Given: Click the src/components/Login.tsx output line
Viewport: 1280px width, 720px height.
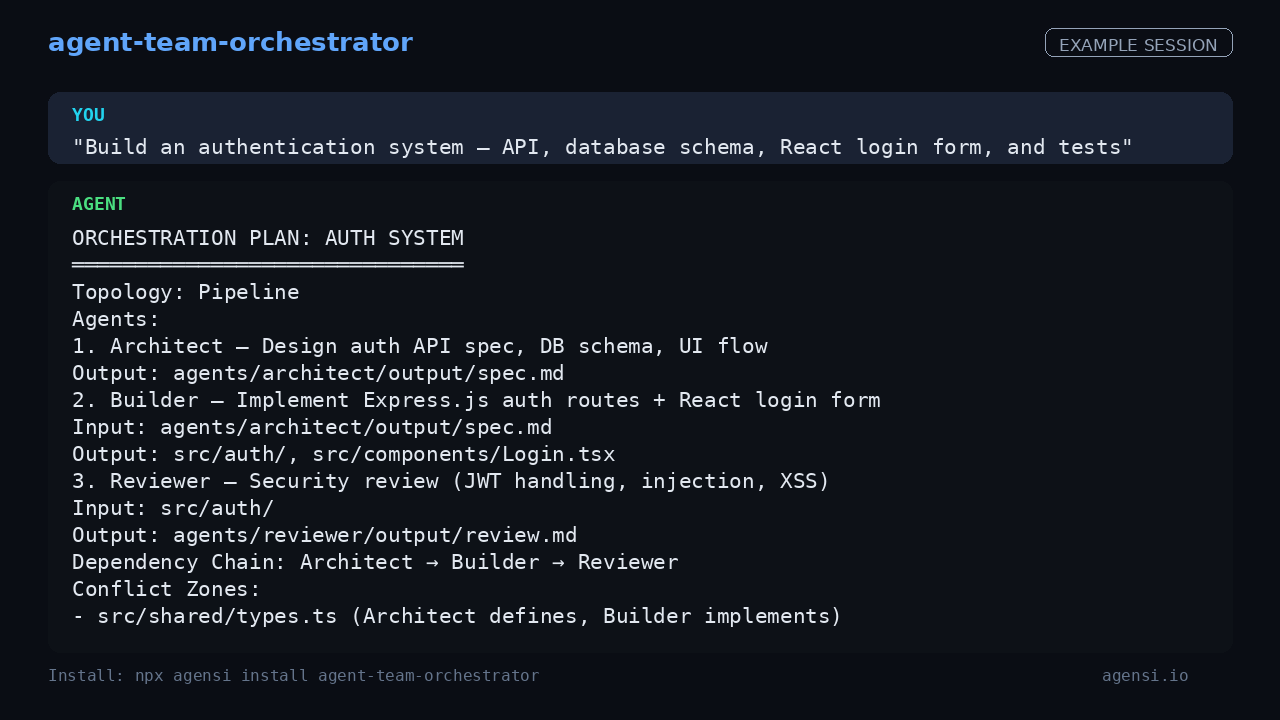Looking at the screenshot, I should coord(344,454).
